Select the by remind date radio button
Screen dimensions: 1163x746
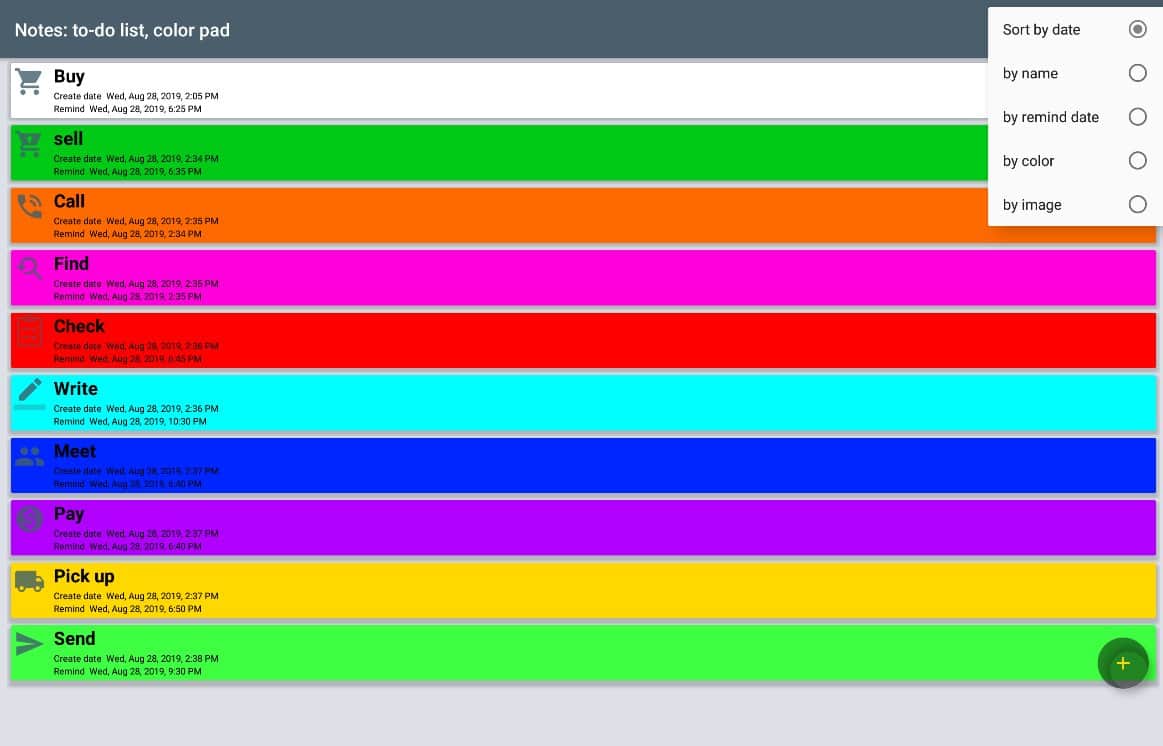[1137, 117]
